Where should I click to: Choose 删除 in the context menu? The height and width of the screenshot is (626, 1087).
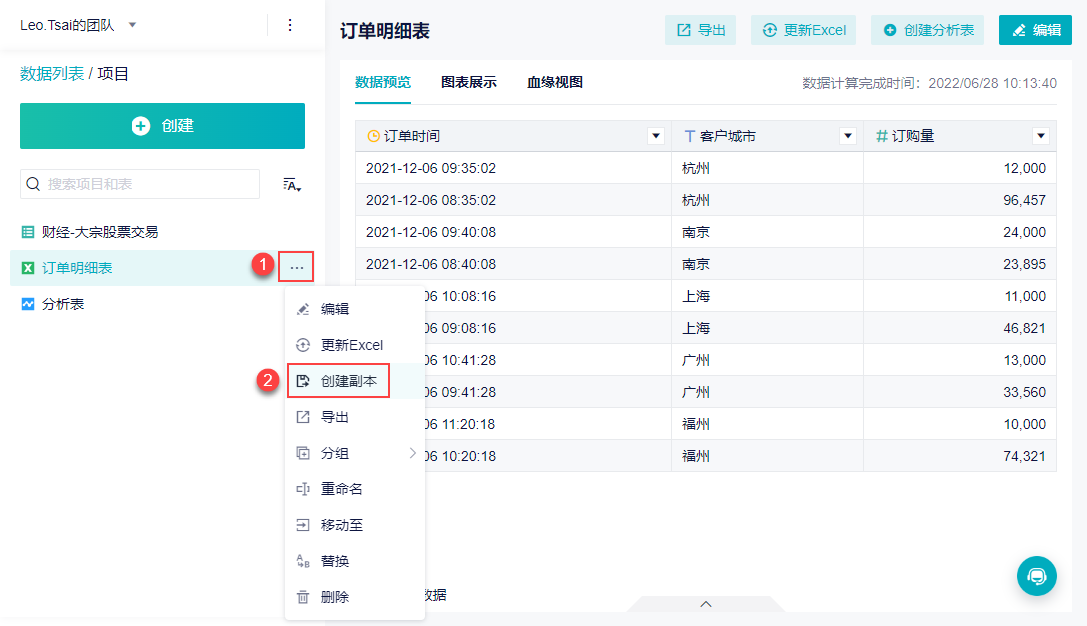coord(334,597)
